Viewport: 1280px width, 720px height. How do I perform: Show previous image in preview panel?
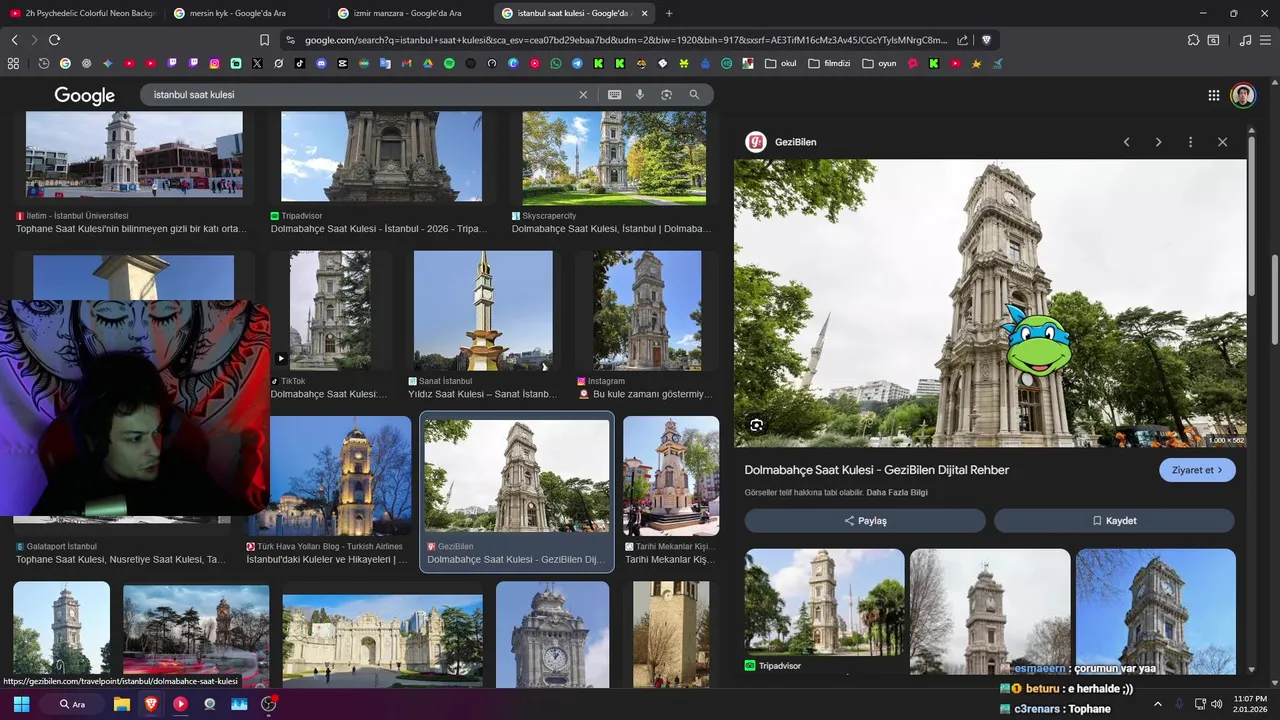coord(1126,142)
